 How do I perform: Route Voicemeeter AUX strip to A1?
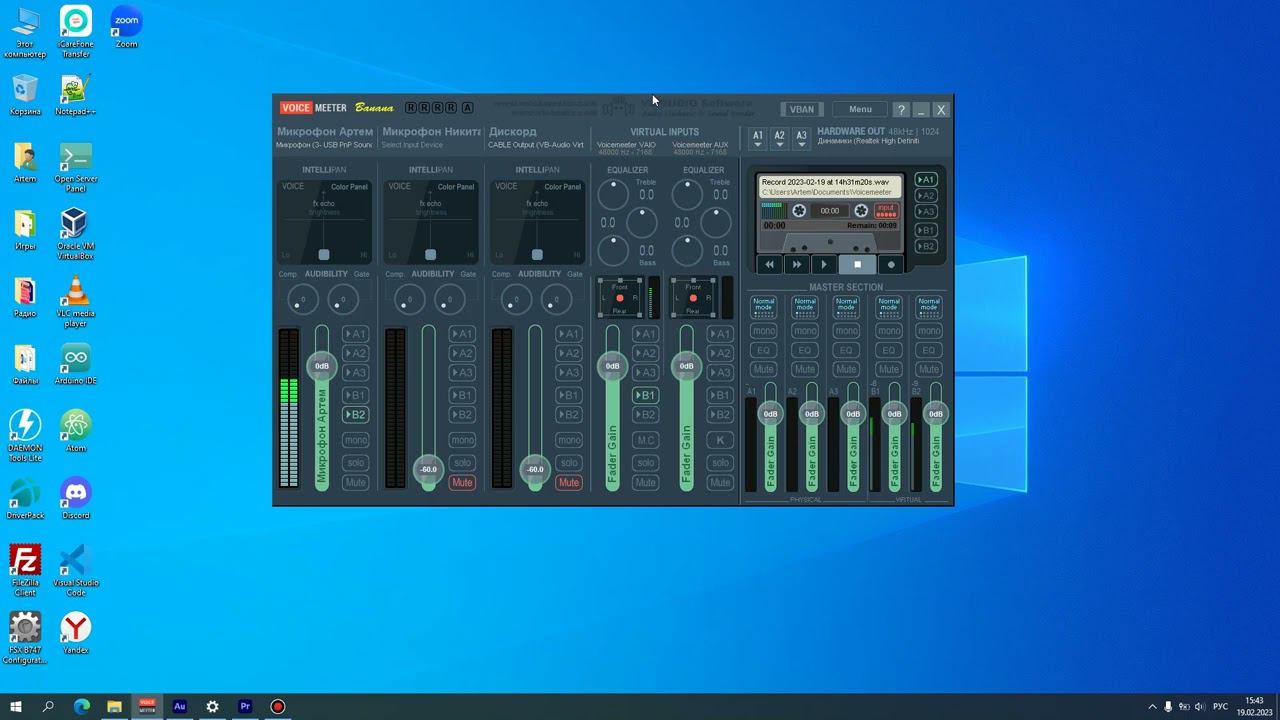[720, 334]
